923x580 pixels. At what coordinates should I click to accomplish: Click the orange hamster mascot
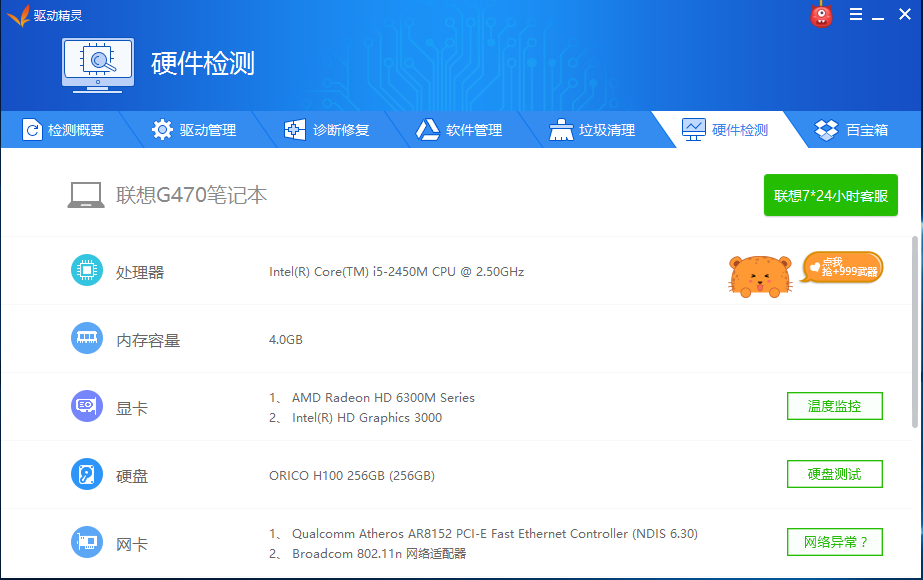click(x=760, y=276)
